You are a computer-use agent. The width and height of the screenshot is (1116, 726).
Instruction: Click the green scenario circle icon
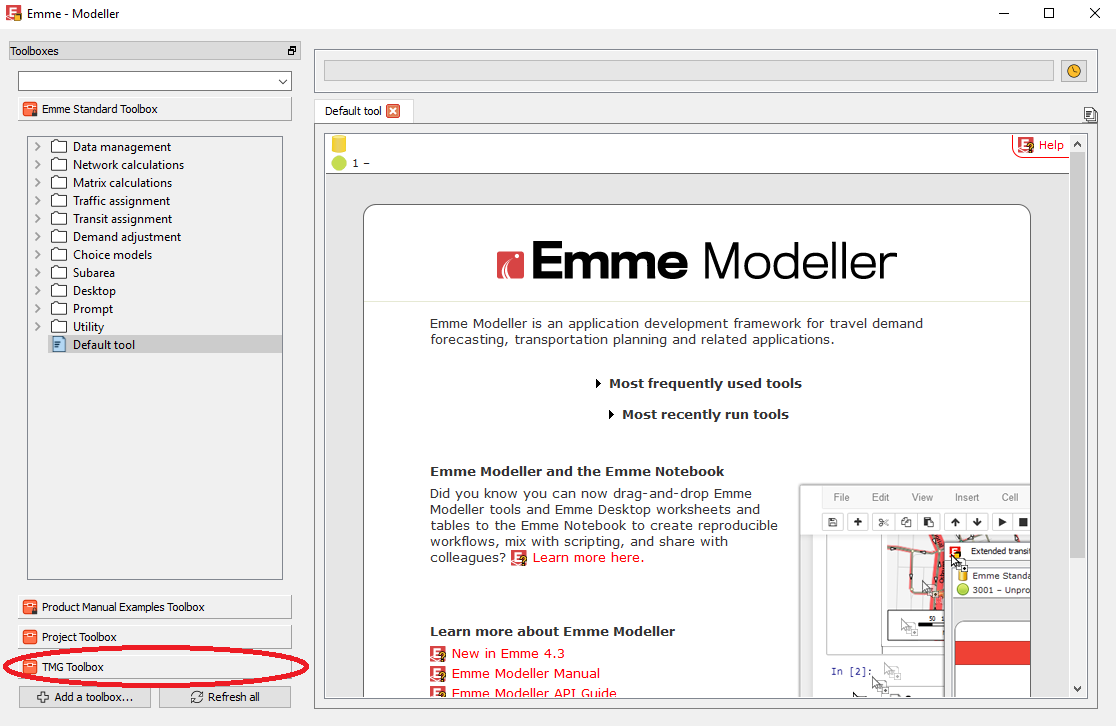[x=339, y=163]
